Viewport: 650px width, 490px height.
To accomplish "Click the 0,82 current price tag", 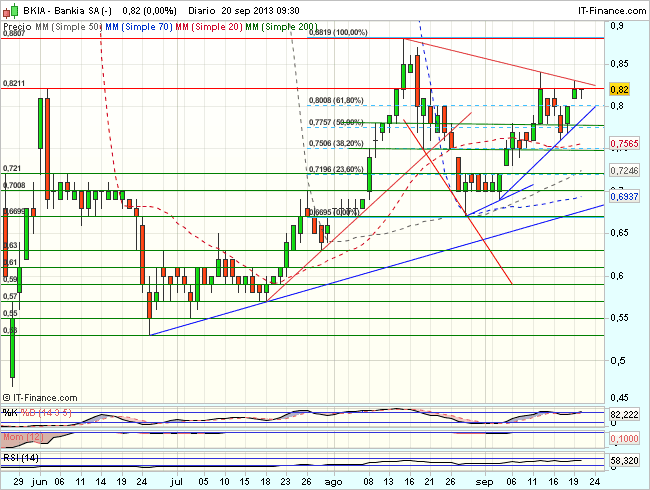I will (623, 88).
